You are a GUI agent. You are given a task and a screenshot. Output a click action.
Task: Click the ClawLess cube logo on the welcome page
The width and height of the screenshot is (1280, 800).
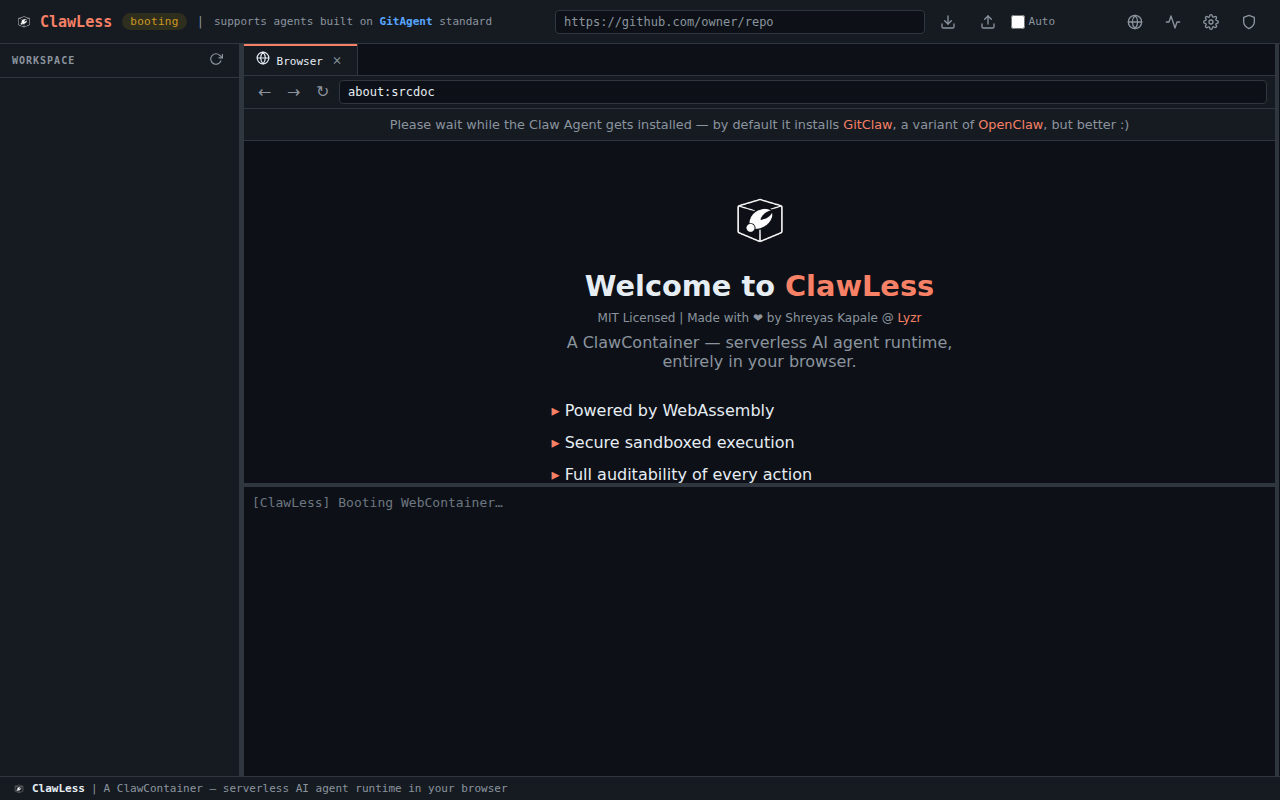coord(760,220)
